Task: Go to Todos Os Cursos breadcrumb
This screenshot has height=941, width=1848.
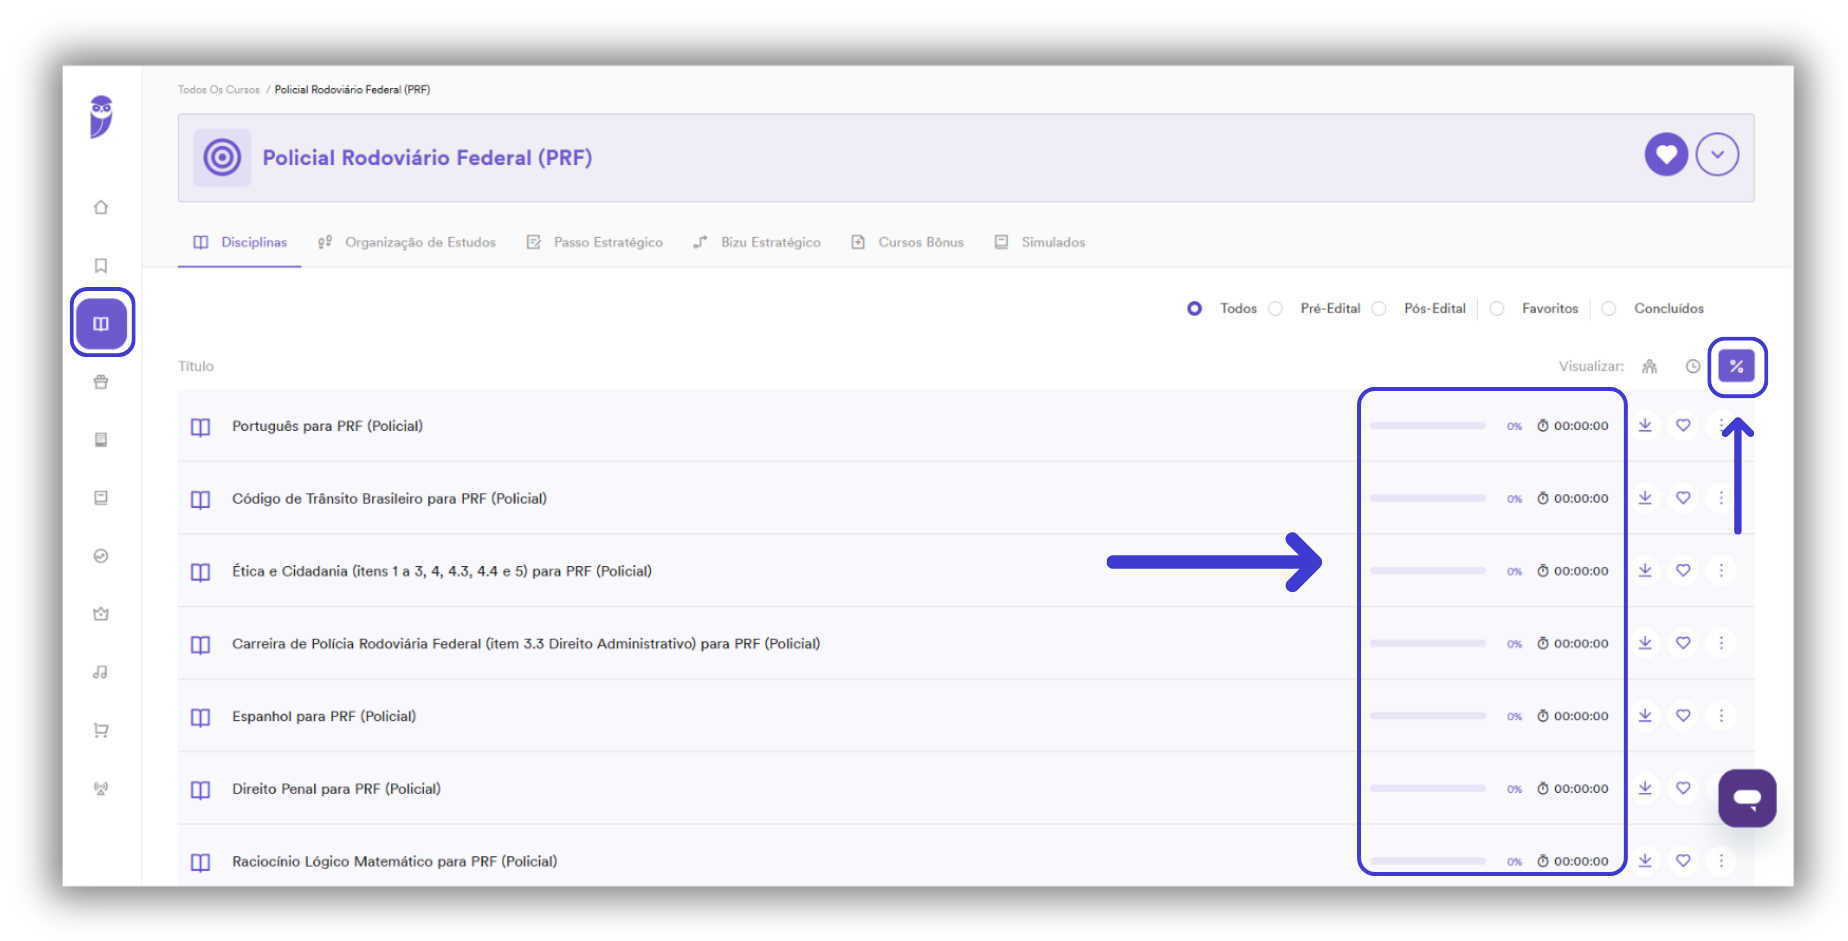Action: tap(219, 90)
